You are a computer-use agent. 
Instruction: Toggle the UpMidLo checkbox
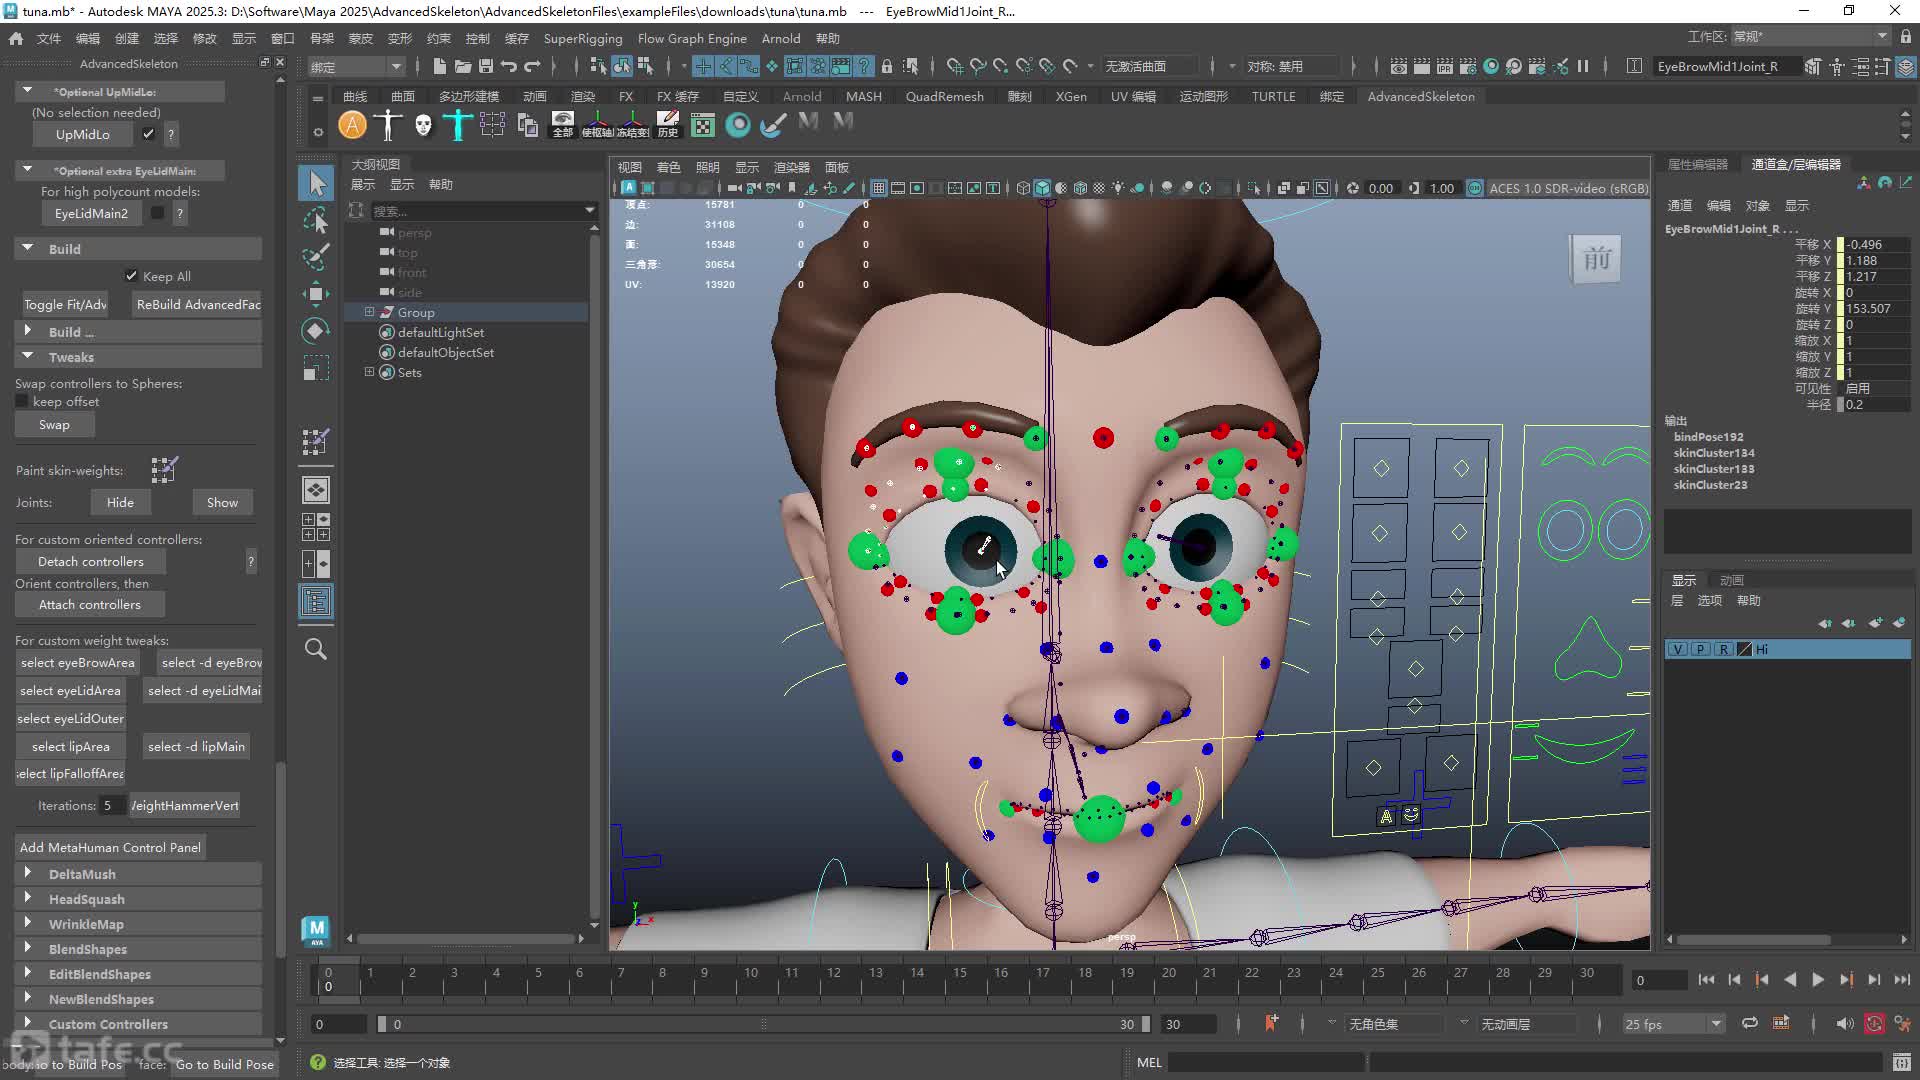click(148, 134)
